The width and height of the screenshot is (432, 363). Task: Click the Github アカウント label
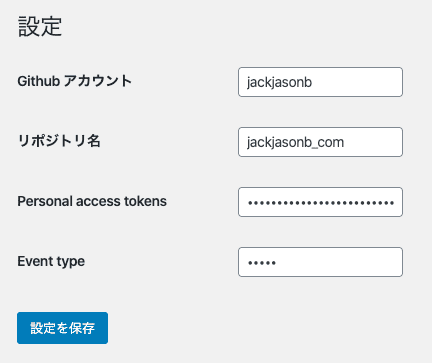[x=75, y=81]
